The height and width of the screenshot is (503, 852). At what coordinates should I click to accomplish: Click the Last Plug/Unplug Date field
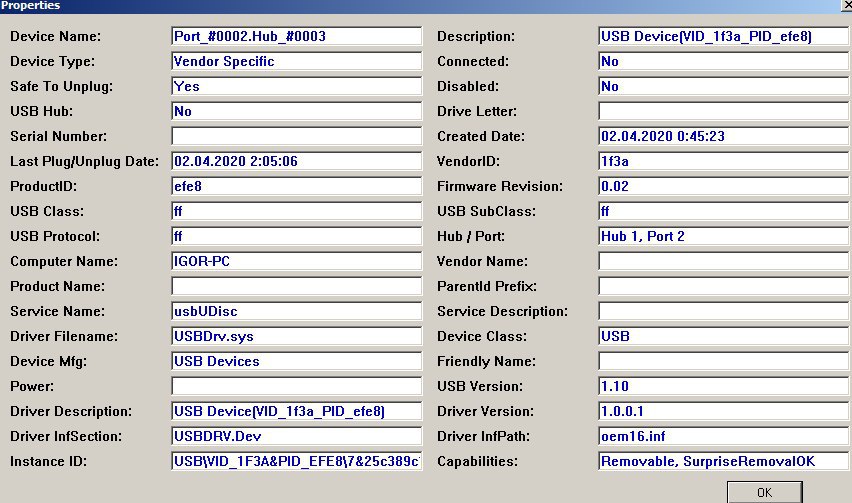[x=297, y=161]
